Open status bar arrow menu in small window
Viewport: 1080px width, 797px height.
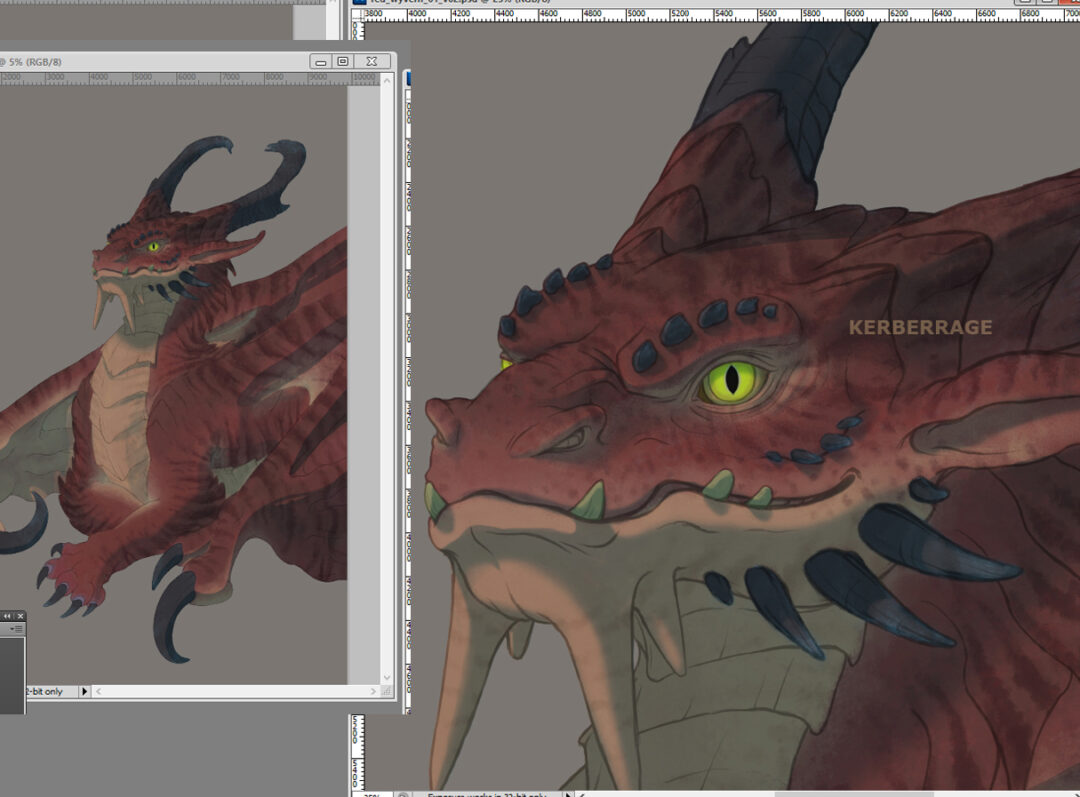click(x=84, y=691)
